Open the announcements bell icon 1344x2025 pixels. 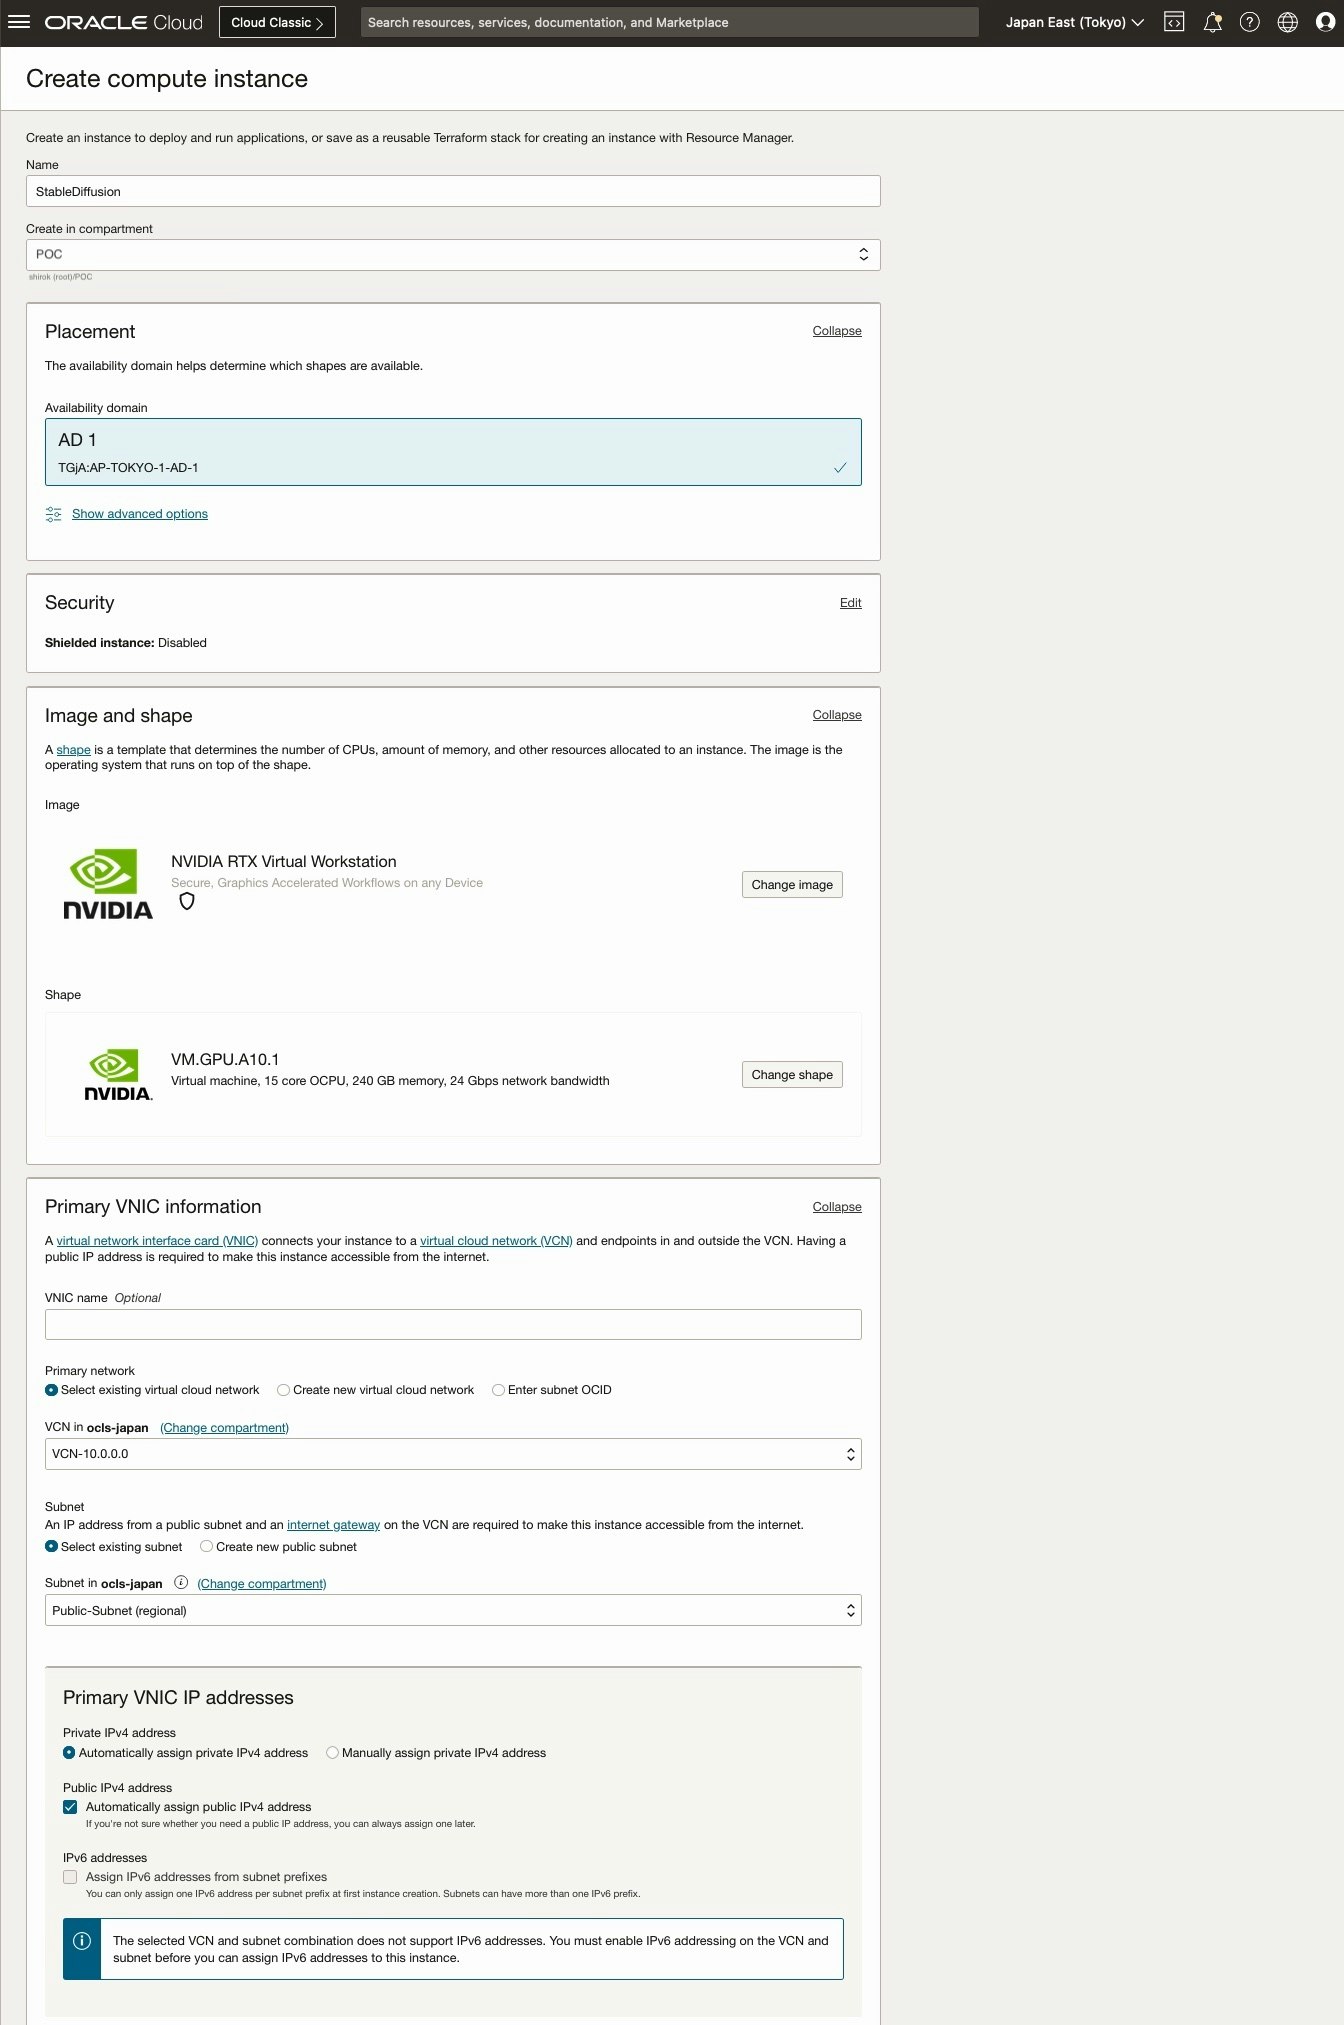coord(1212,22)
